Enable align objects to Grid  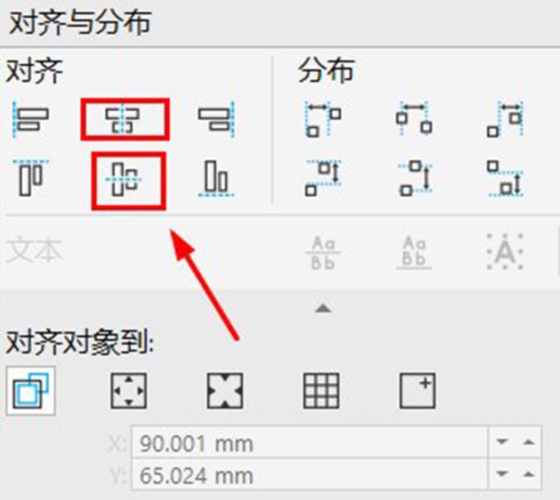pyautogui.click(x=321, y=391)
